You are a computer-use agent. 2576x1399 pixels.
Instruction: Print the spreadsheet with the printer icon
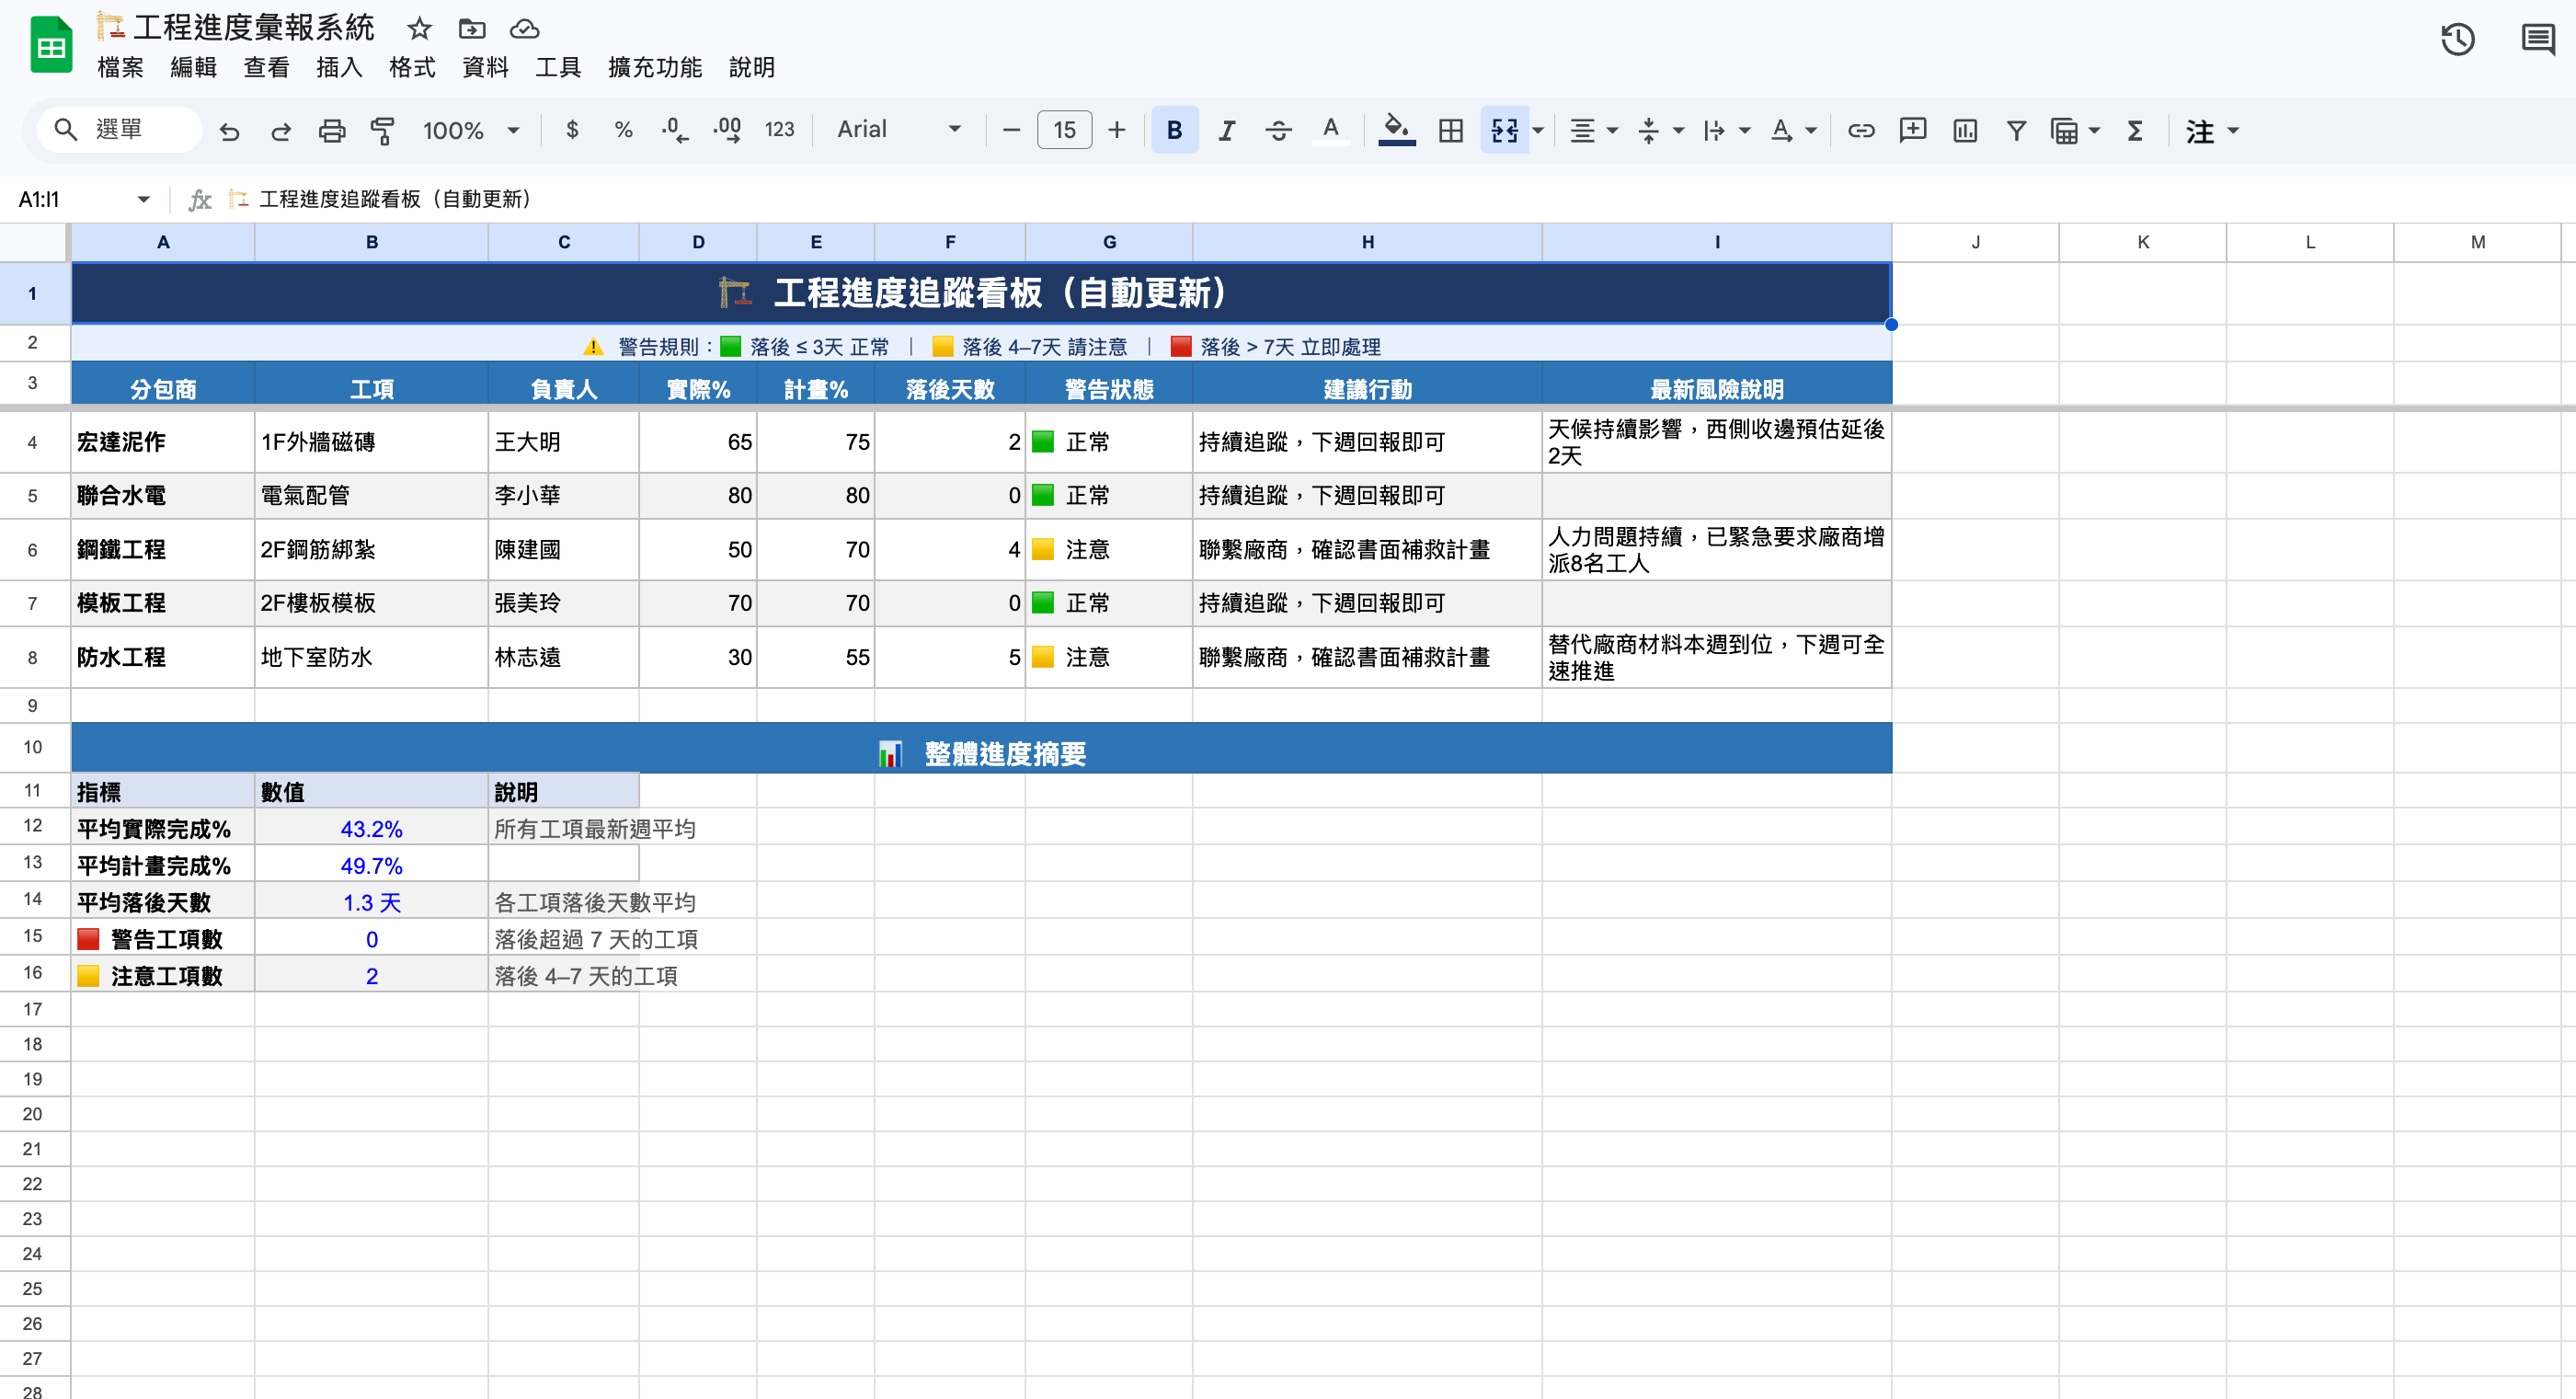(x=332, y=131)
